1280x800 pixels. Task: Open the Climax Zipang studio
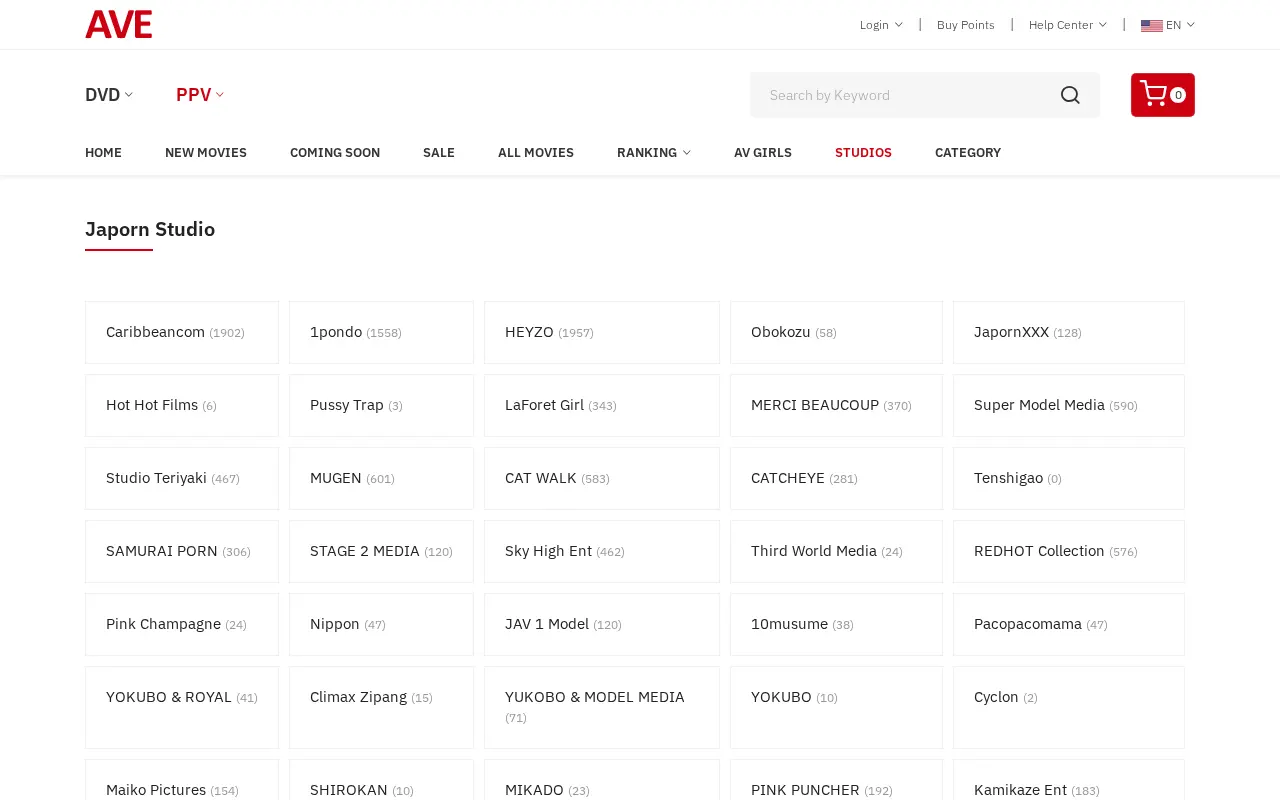[381, 707]
